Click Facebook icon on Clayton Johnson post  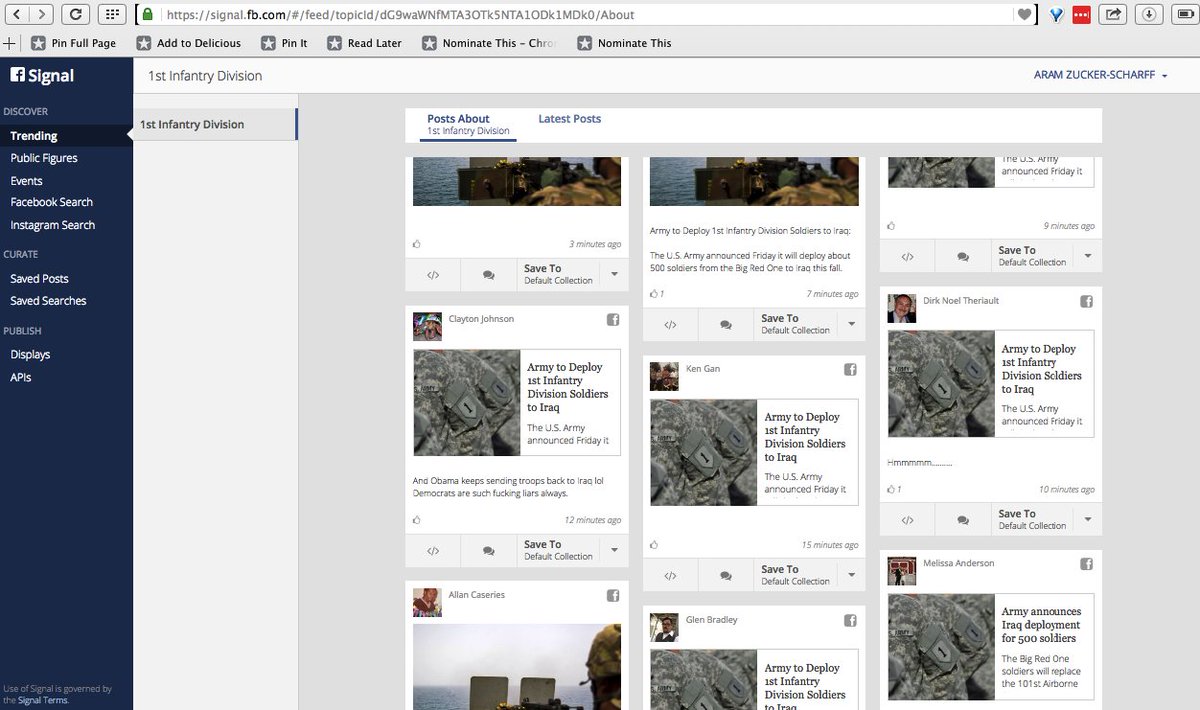click(614, 320)
